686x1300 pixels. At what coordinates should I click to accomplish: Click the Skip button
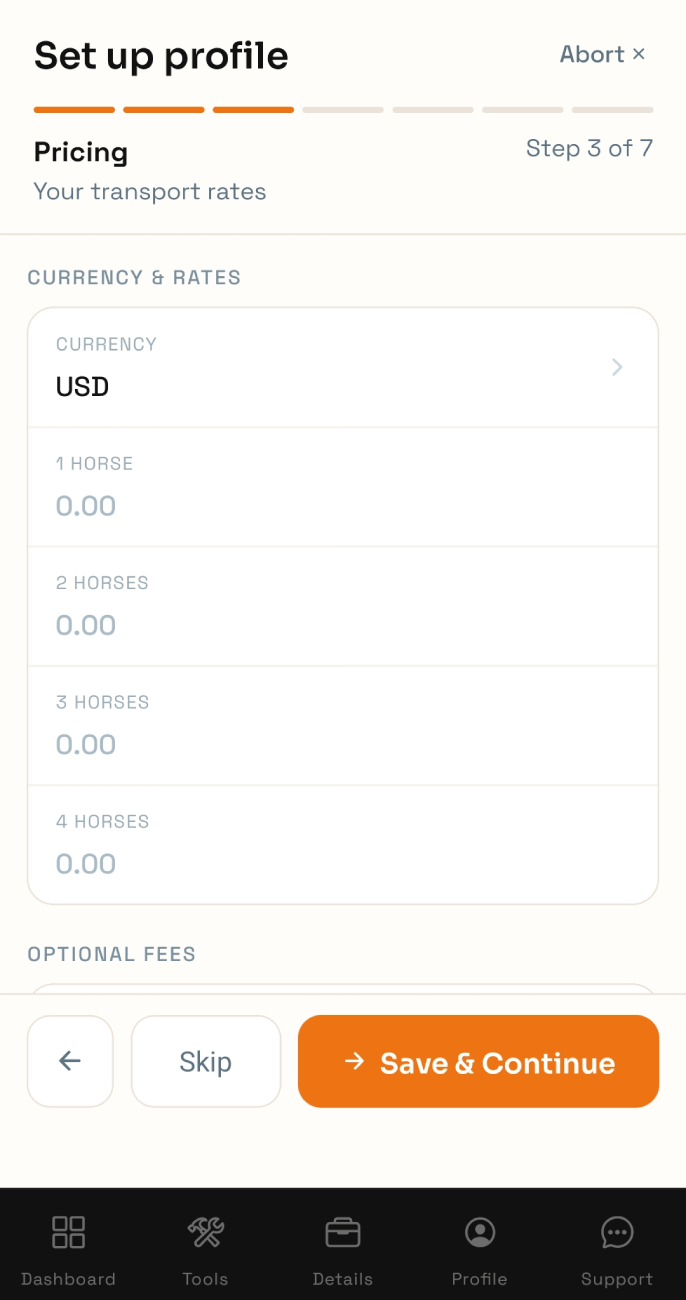tap(206, 1061)
